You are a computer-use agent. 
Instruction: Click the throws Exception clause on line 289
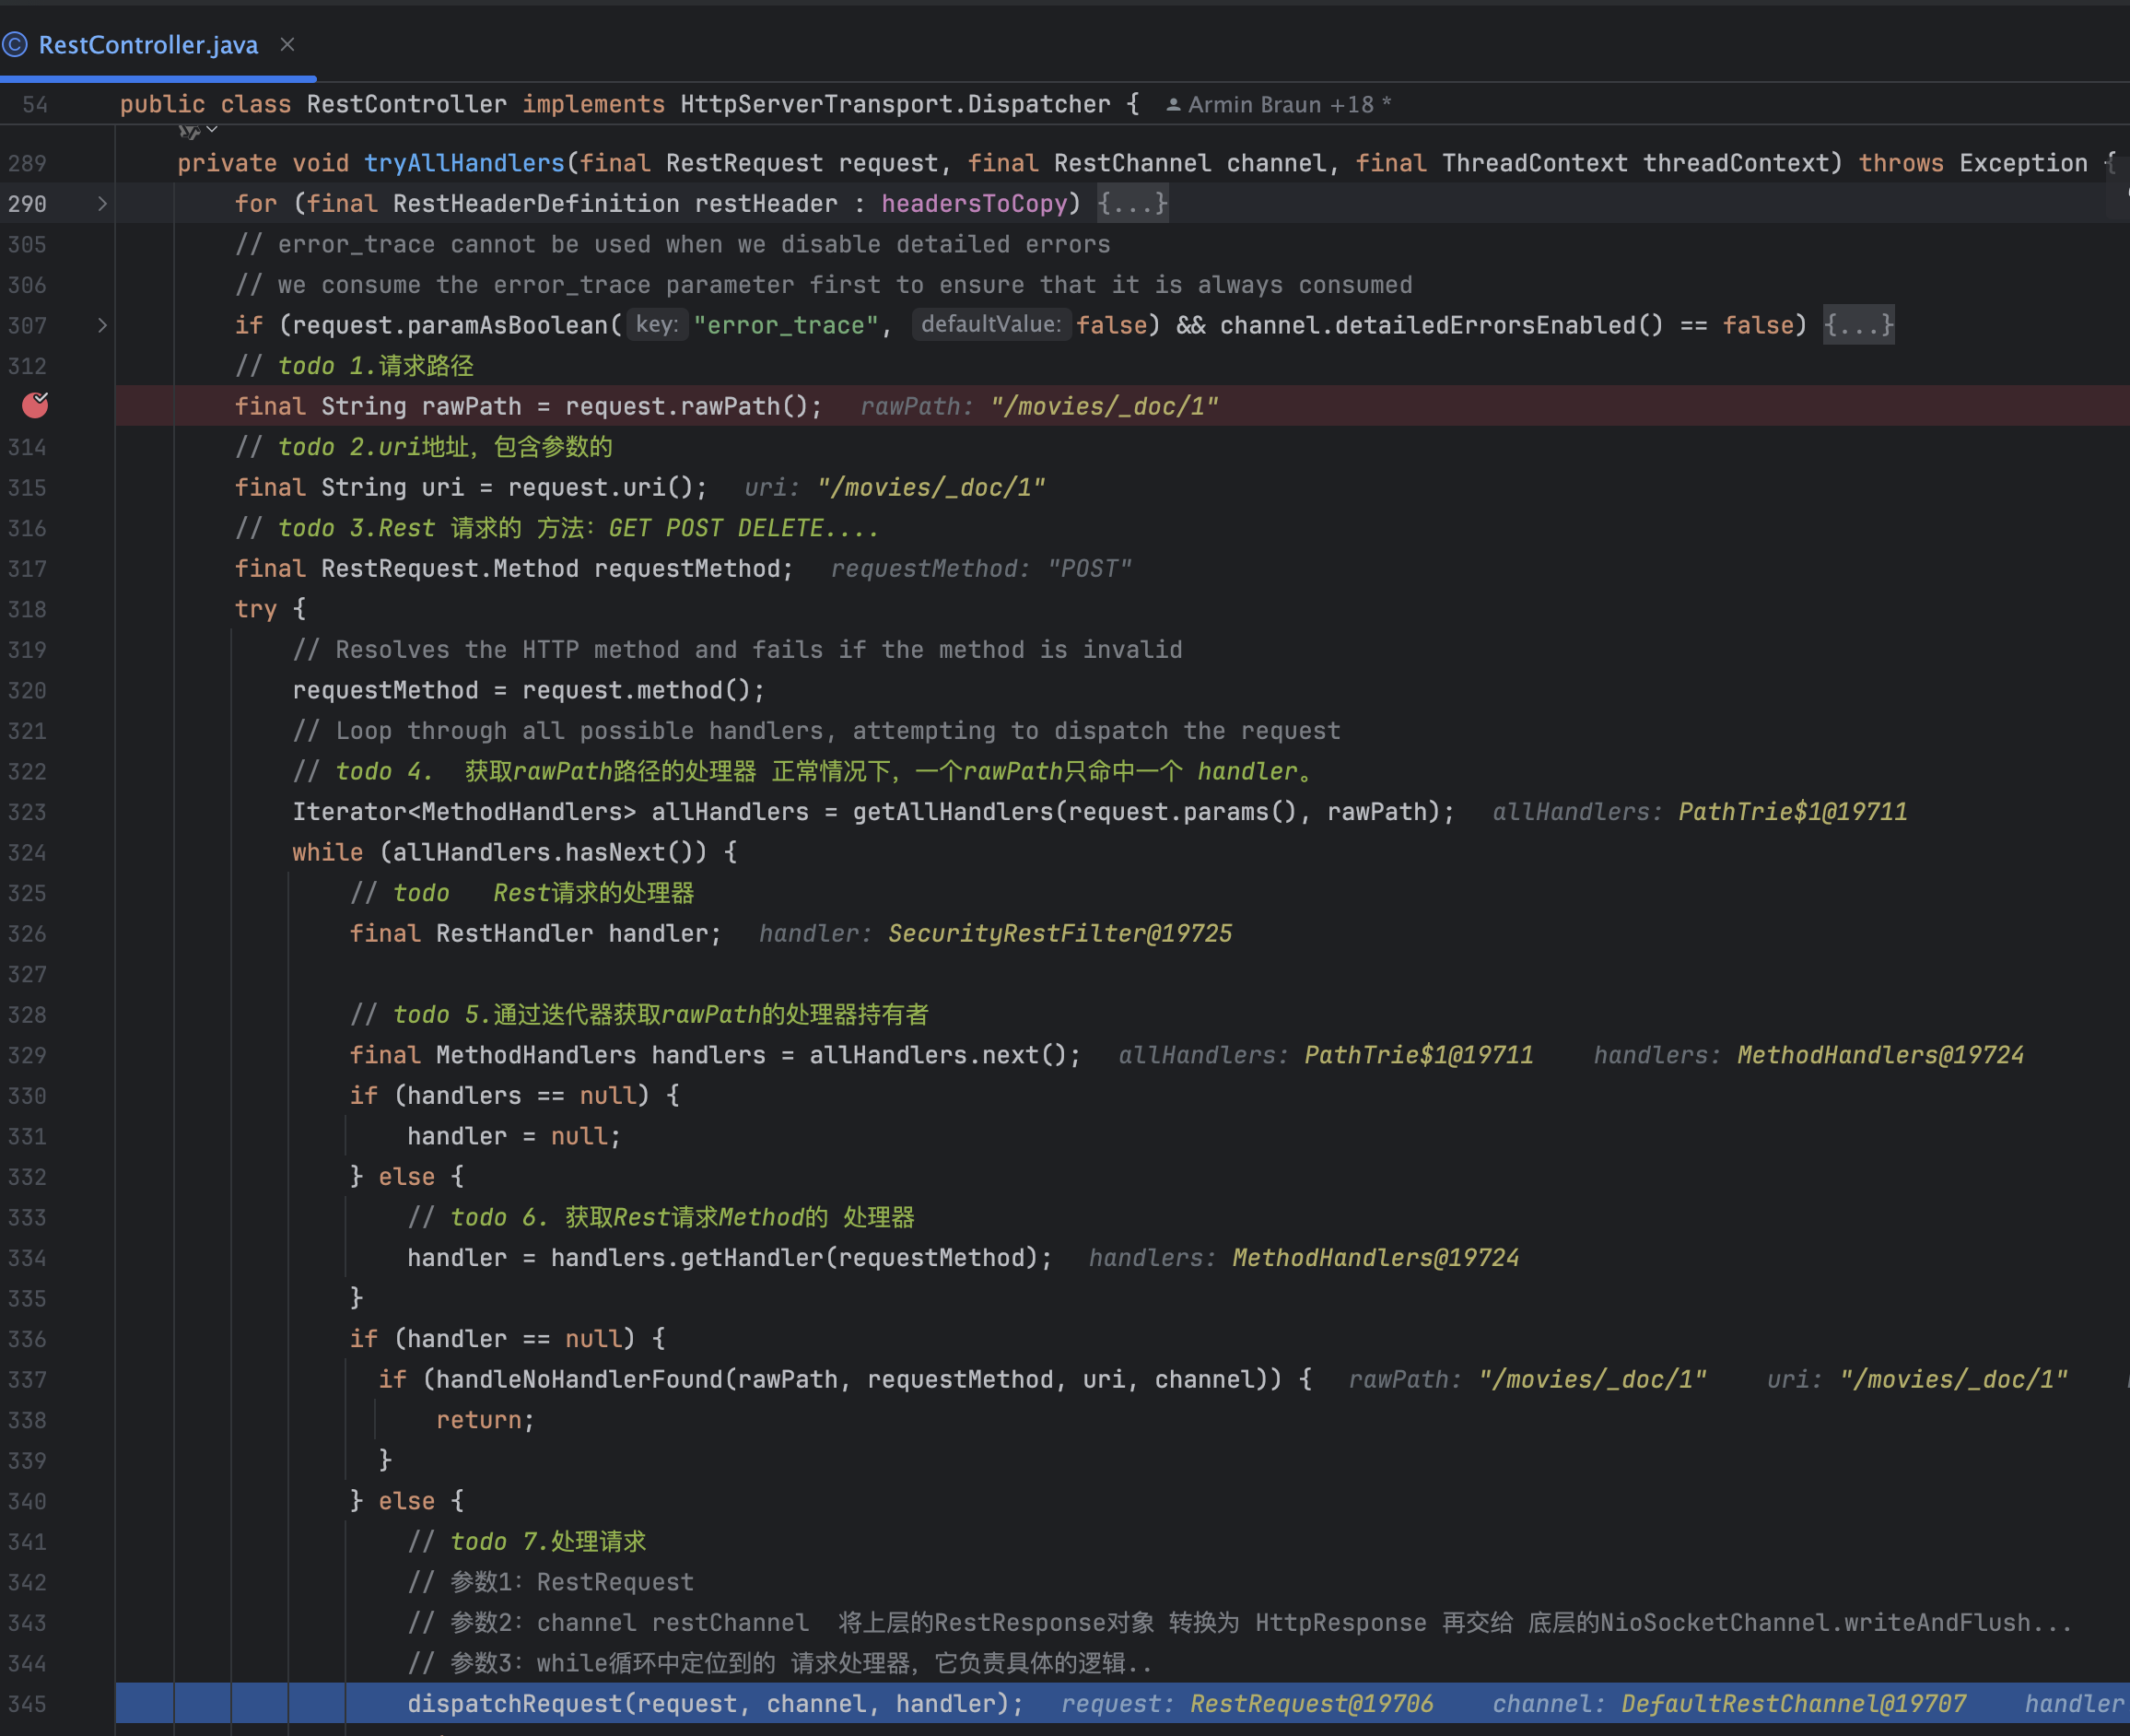click(1973, 163)
